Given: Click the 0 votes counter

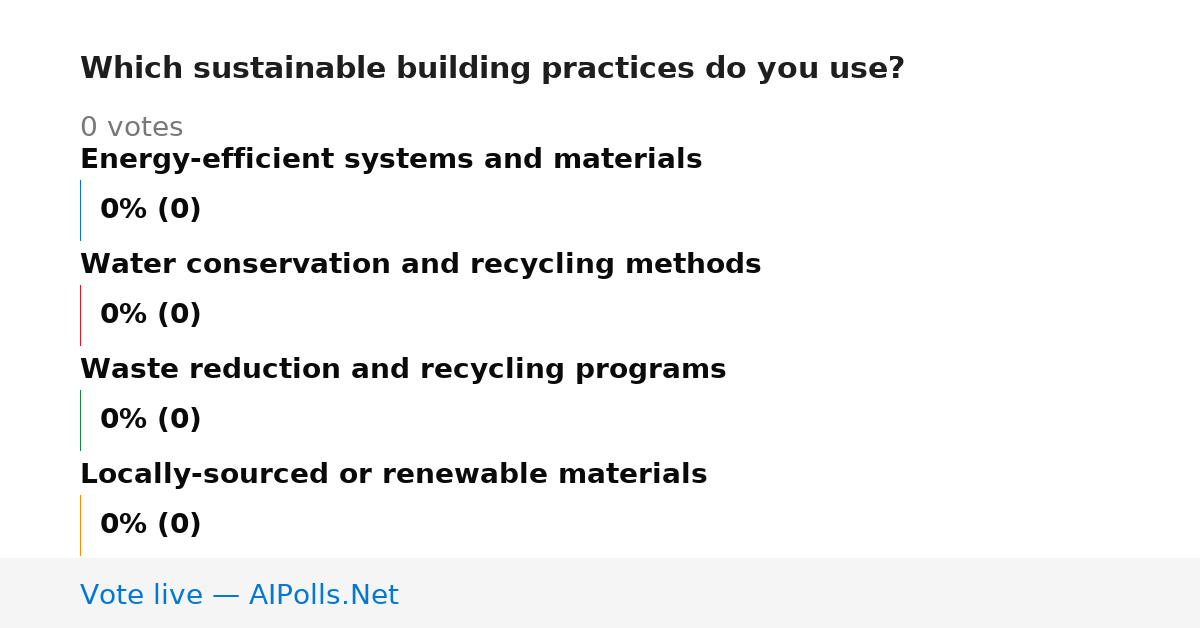Looking at the screenshot, I should point(131,128).
